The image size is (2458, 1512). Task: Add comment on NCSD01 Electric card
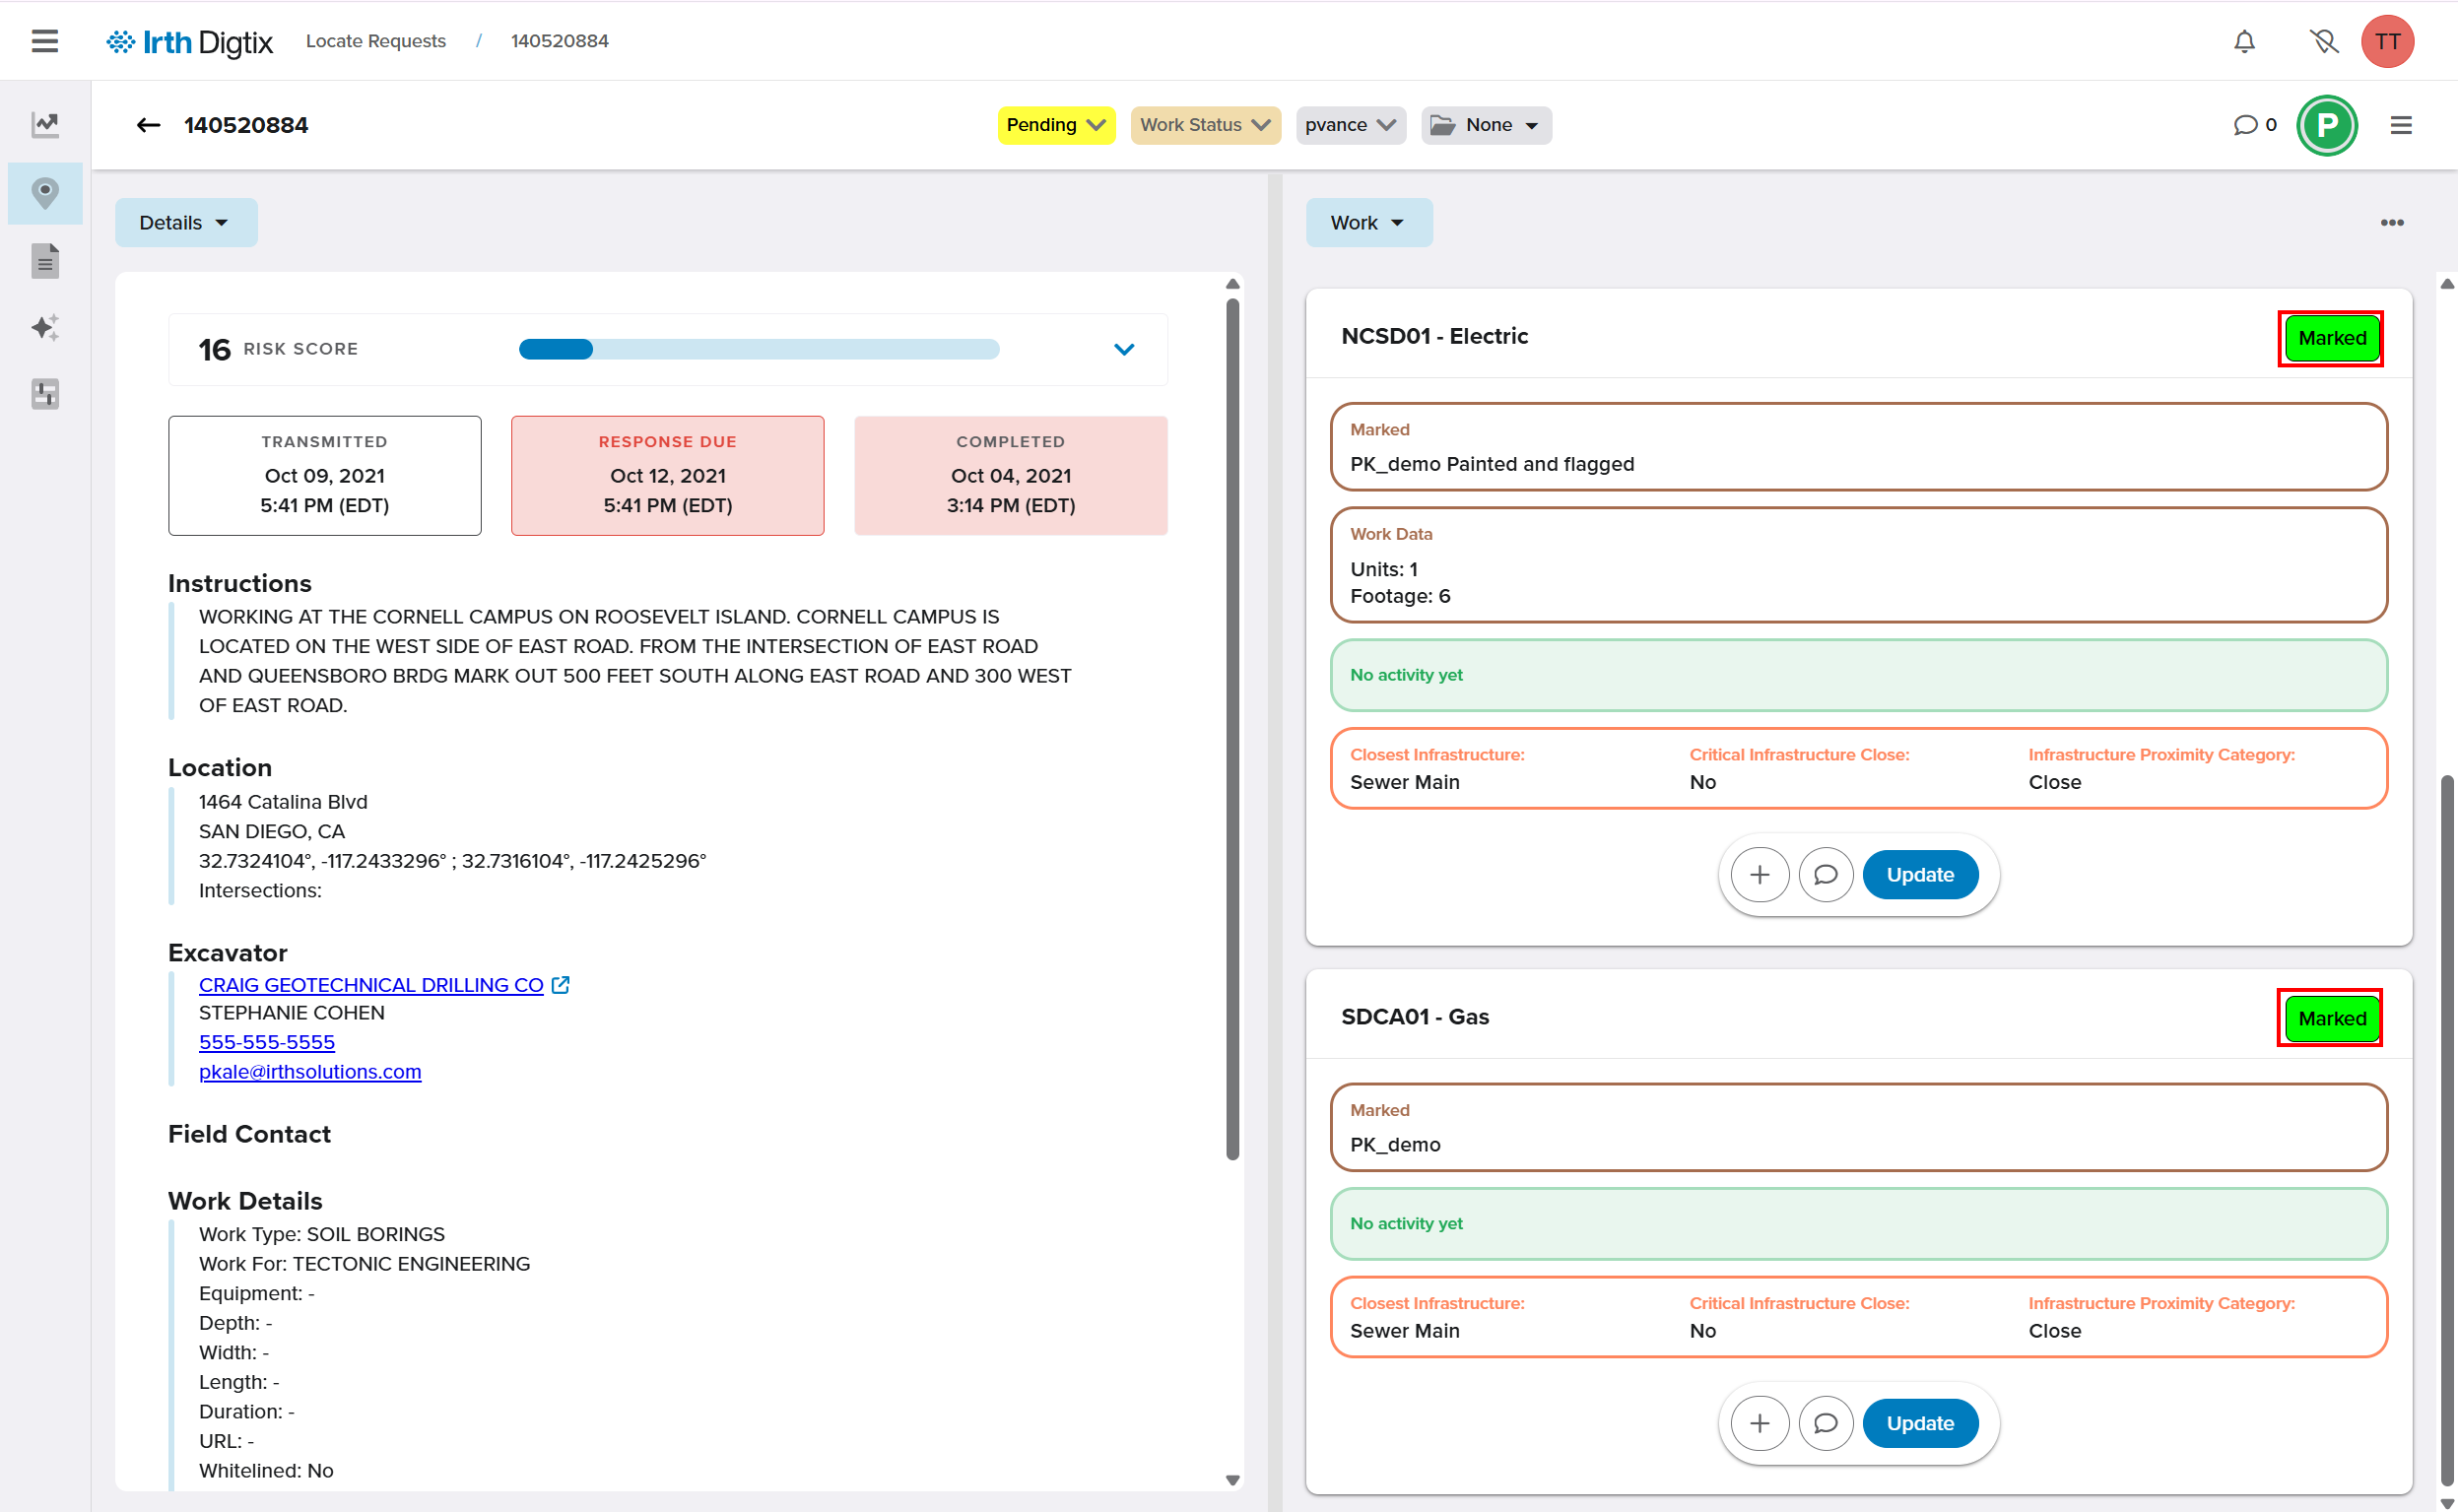[1825, 875]
